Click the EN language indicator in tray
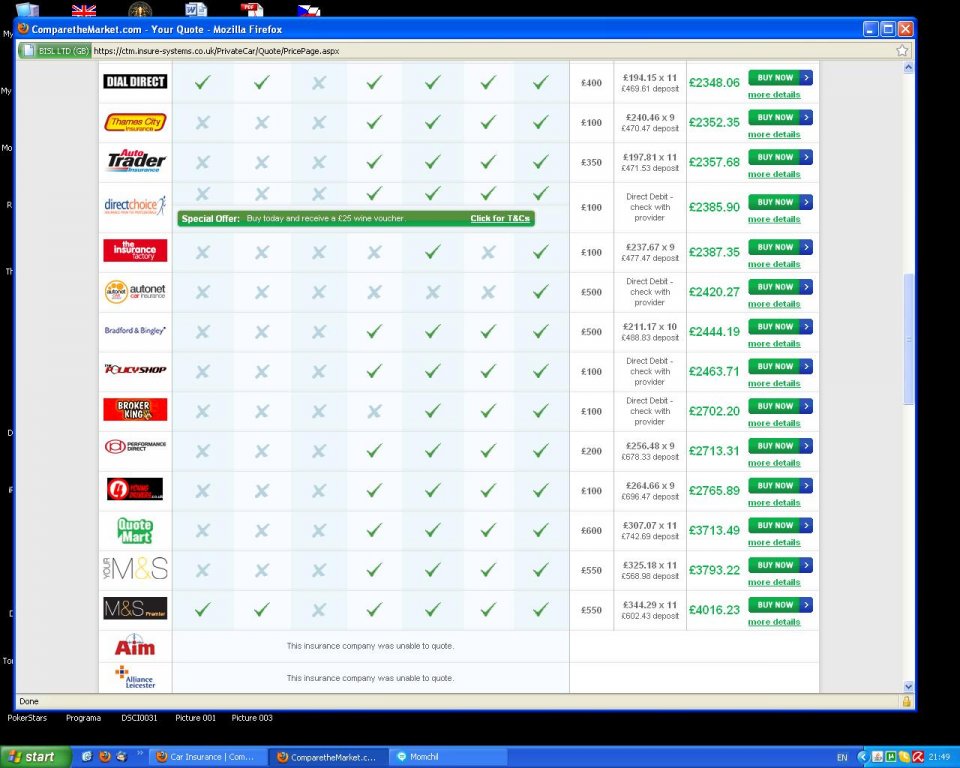960x768 pixels. click(842, 757)
